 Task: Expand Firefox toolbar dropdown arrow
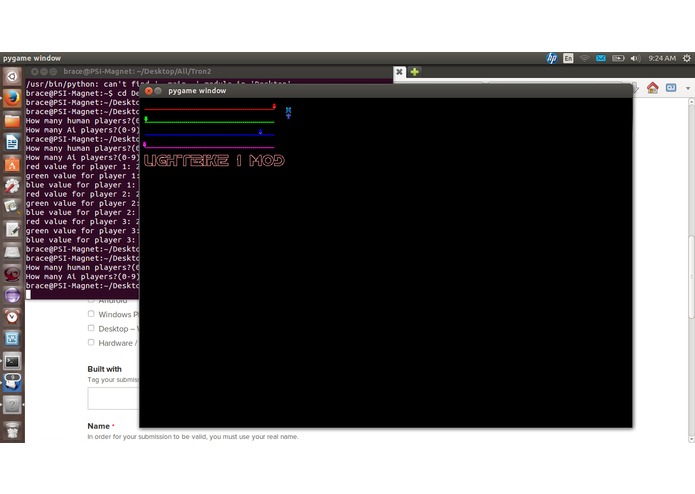pos(688,88)
